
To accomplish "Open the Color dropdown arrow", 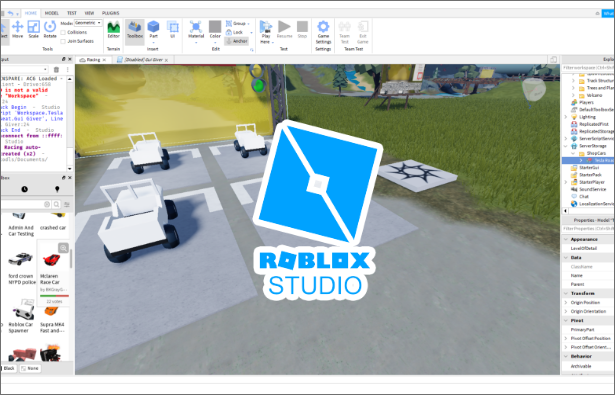I will pos(215,42).
